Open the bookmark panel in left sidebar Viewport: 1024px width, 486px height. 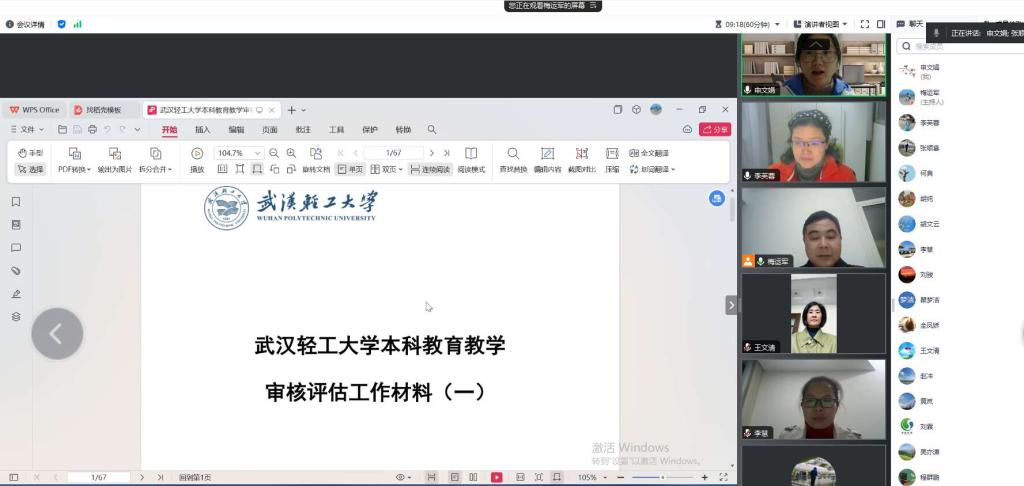tap(16, 201)
